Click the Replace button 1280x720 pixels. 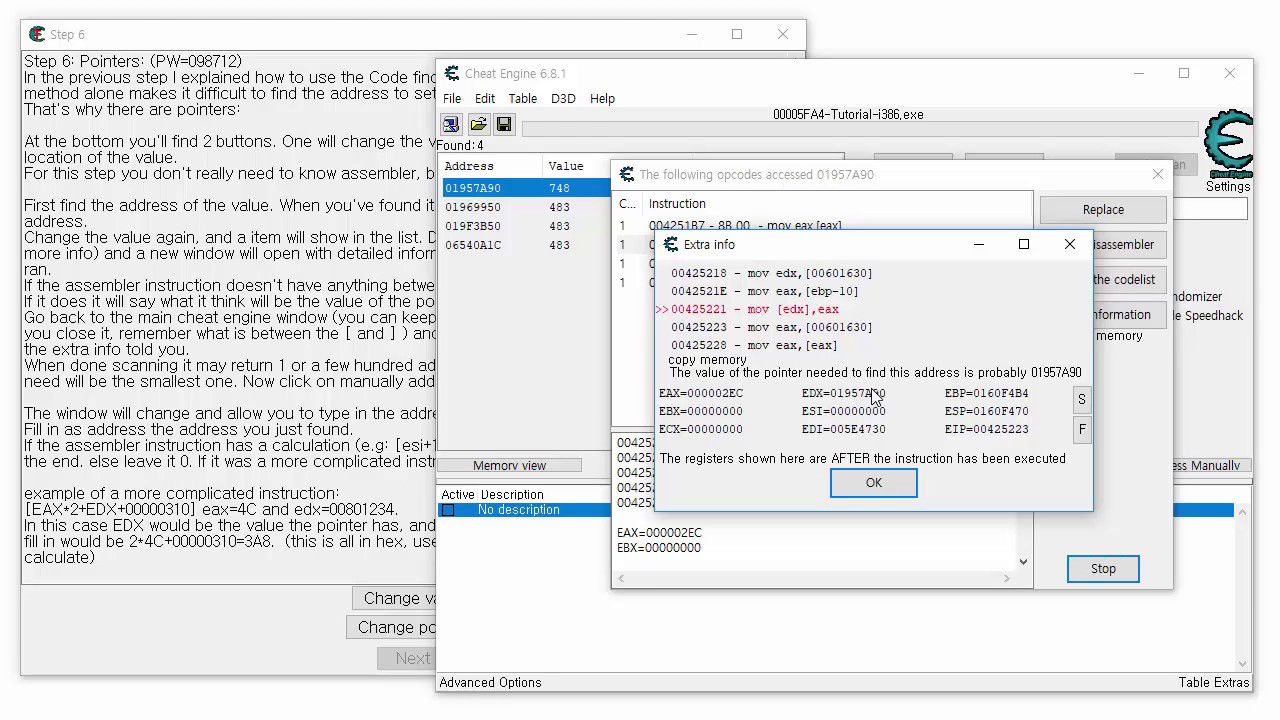1103,209
